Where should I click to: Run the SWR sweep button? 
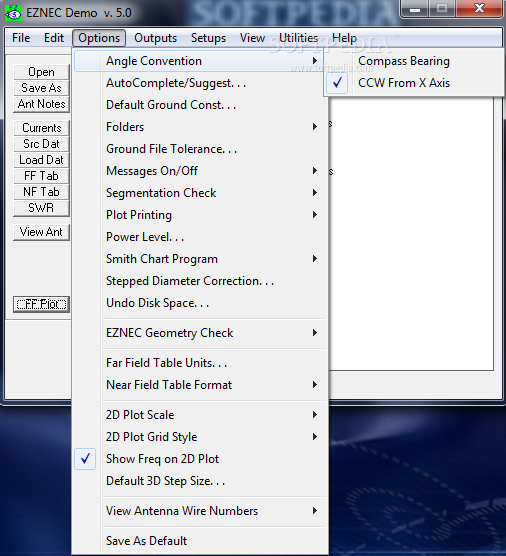[x=41, y=208]
